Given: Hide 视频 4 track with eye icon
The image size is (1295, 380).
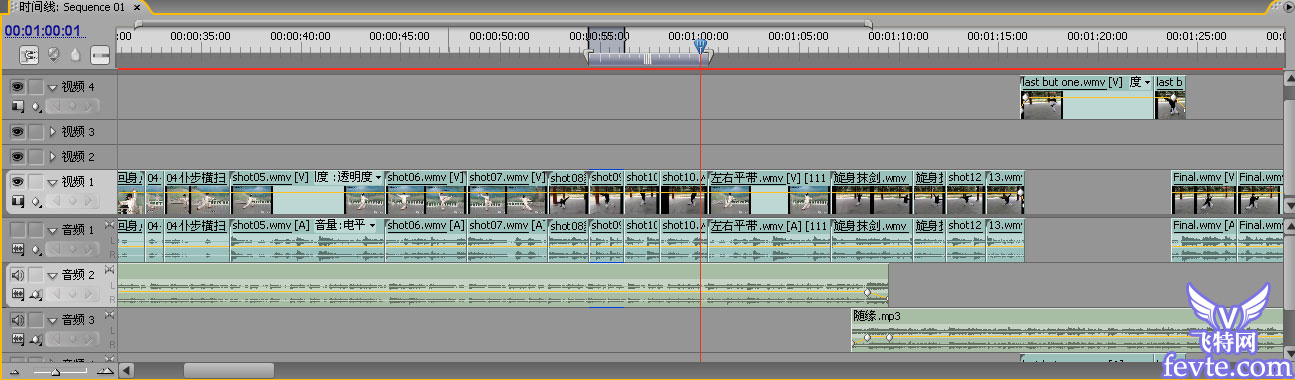Looking at the screenshot, I should (17, 87).
